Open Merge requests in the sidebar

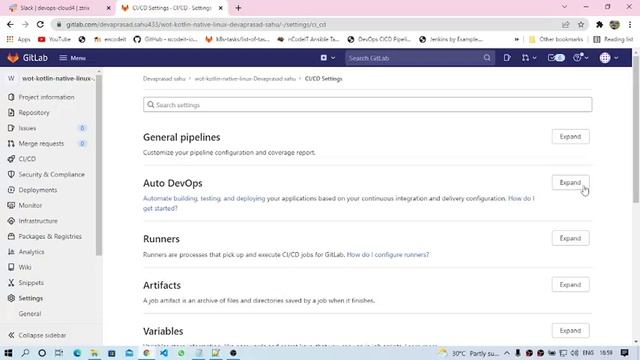(x=41, y=144)
